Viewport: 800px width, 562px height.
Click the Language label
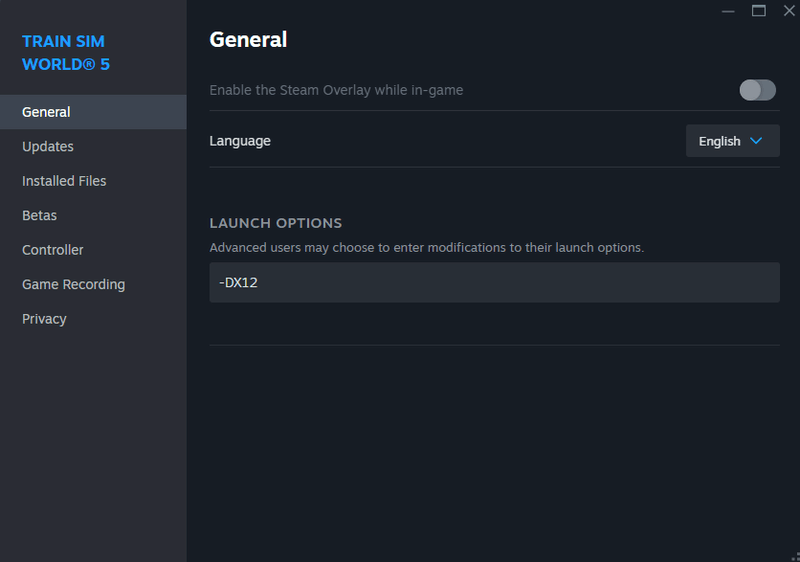click(x=240, y=141)
